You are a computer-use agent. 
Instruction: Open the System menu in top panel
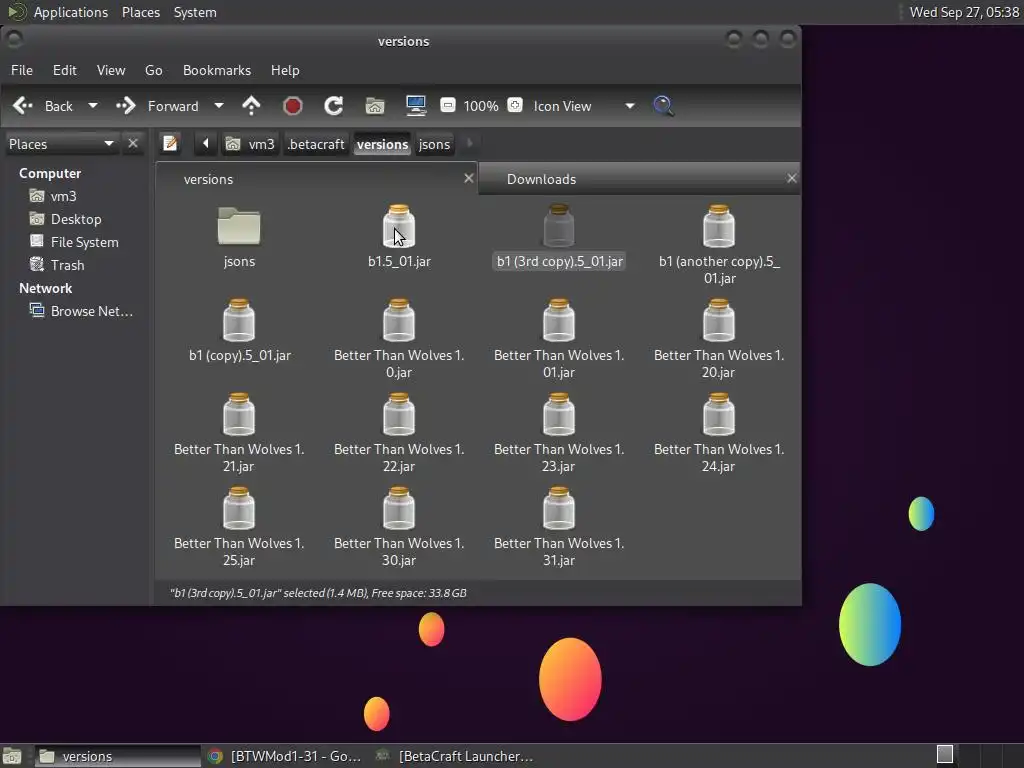click(x=195, y=12)
